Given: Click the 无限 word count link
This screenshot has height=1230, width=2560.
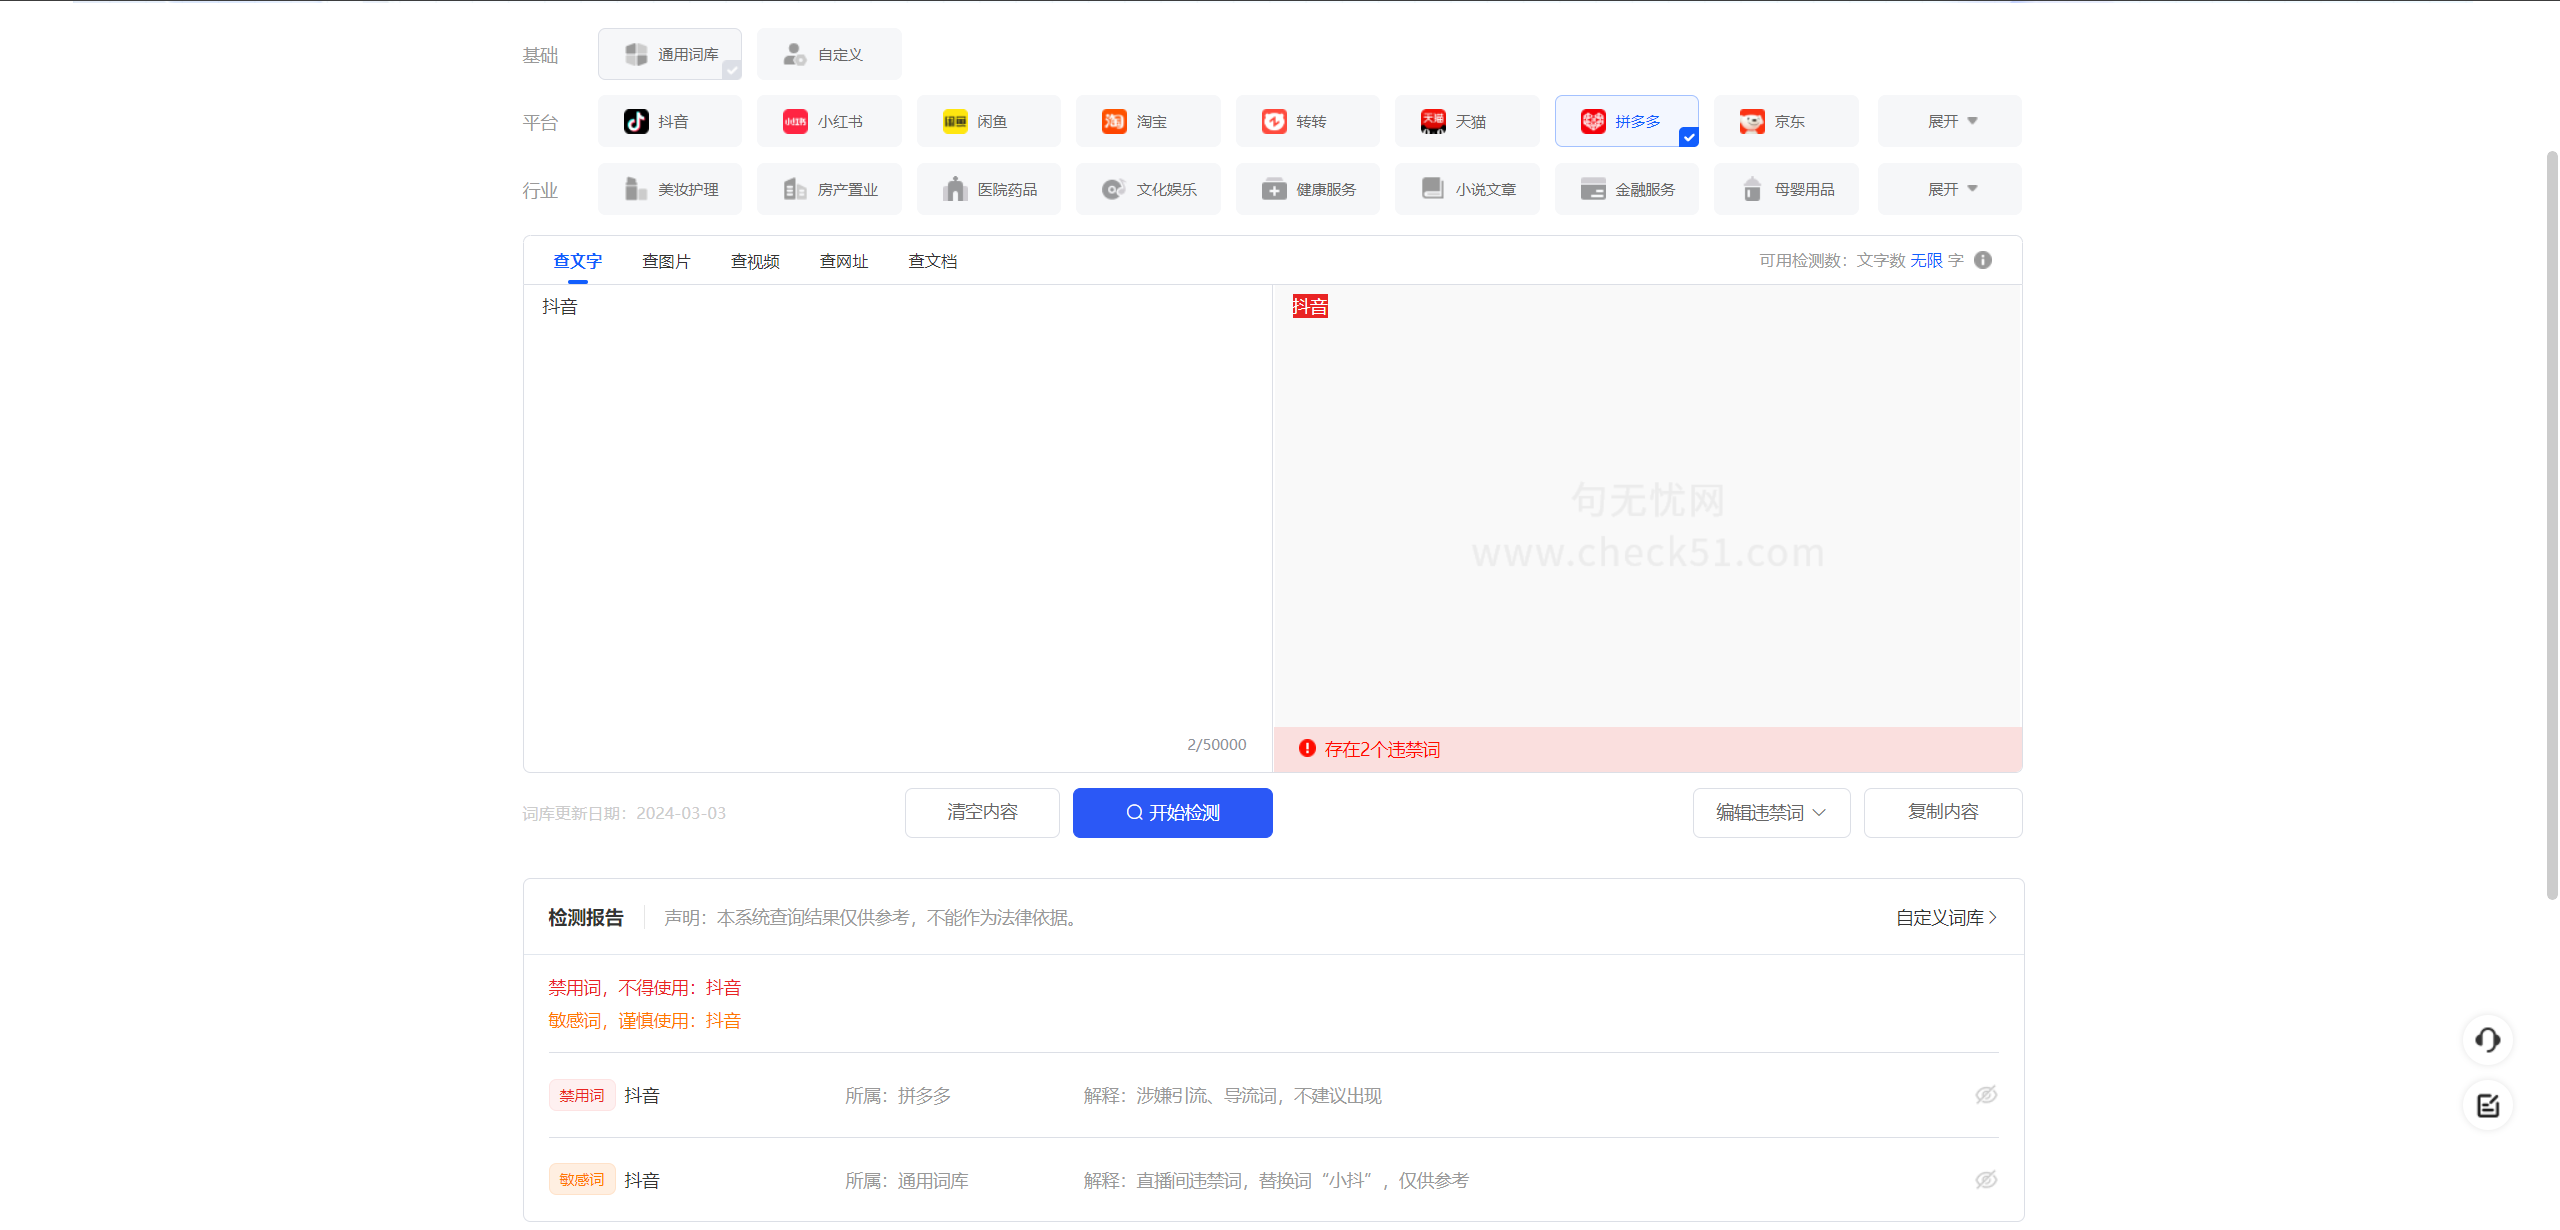Looking at the screenshot, I should [x=1926, y=260].
